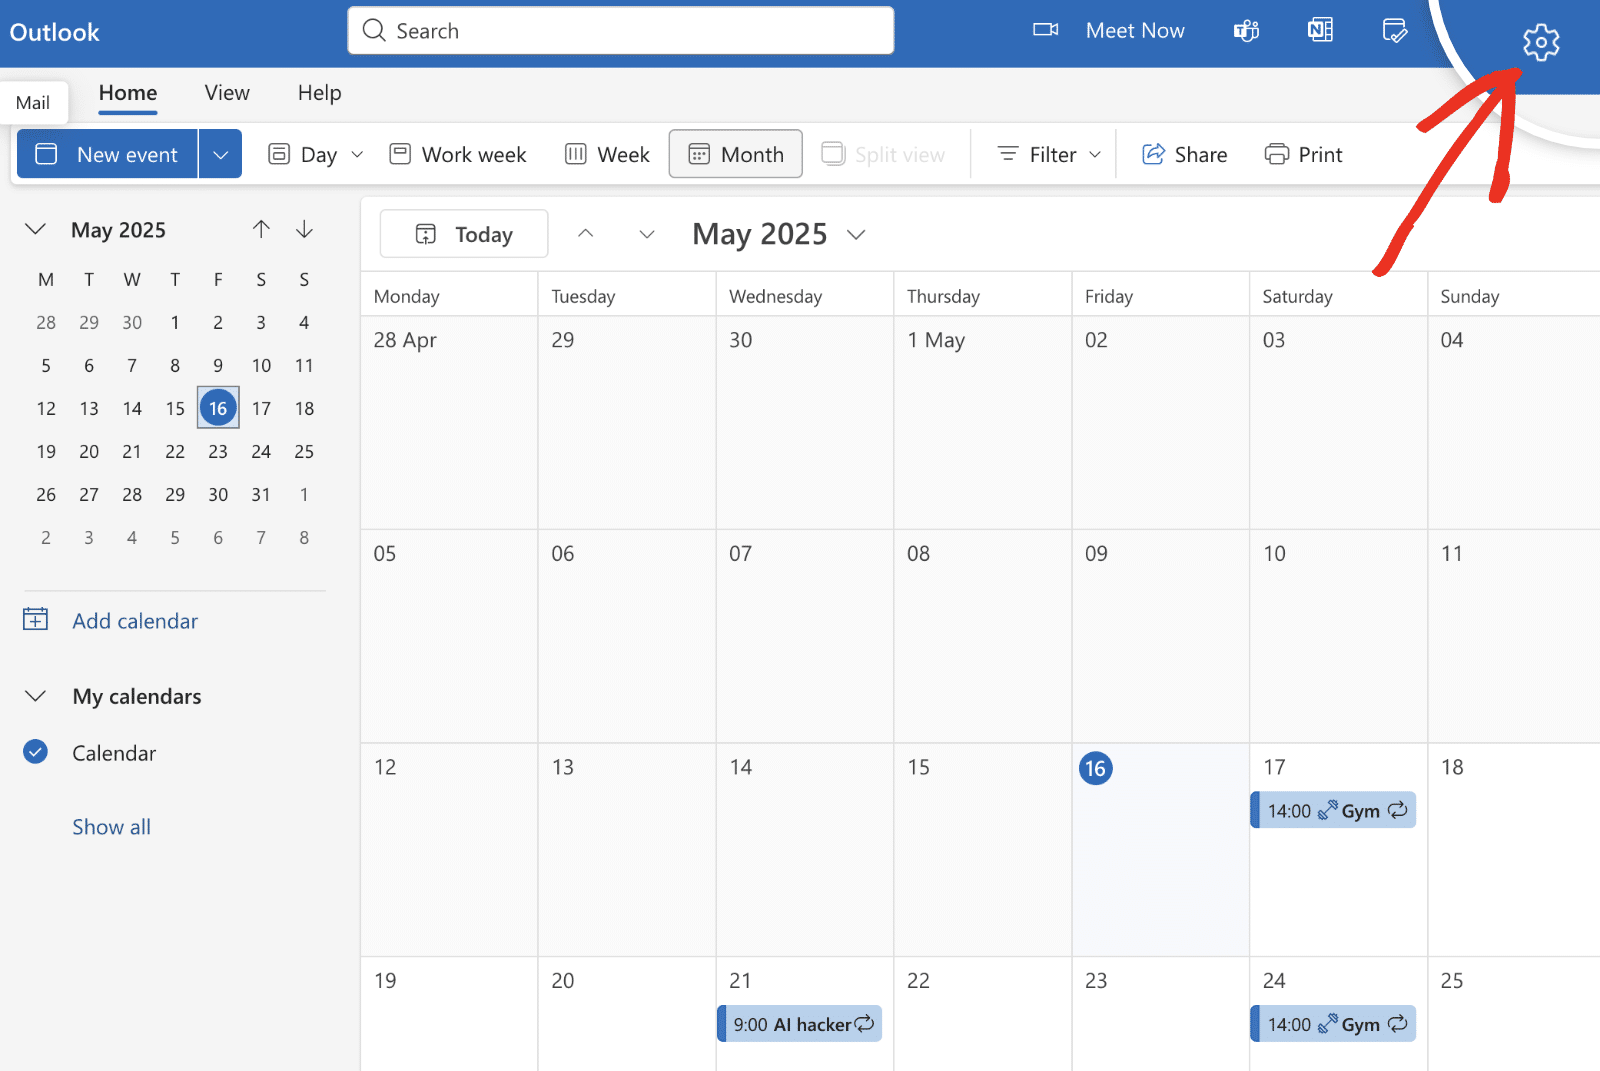Go to next month using mini calendar down arrow
This screenshot has width=1600, height=1071.
click(305, 229)
